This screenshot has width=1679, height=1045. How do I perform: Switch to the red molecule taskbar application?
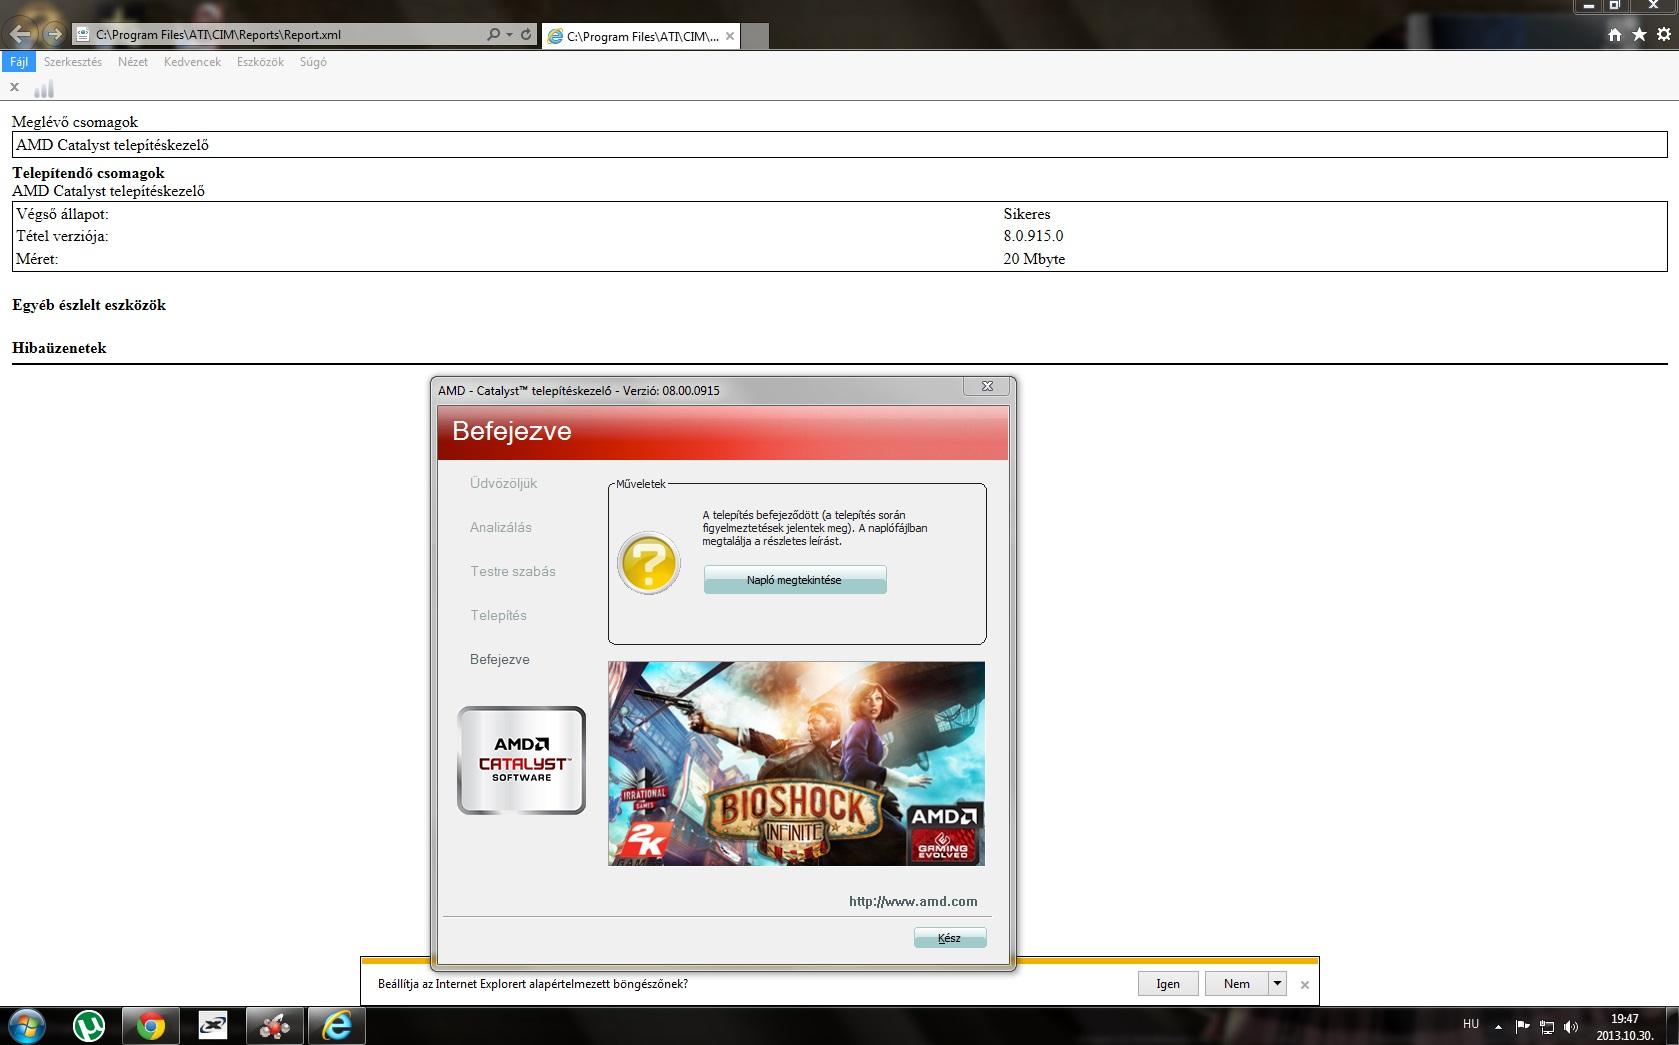(274, 1026)
